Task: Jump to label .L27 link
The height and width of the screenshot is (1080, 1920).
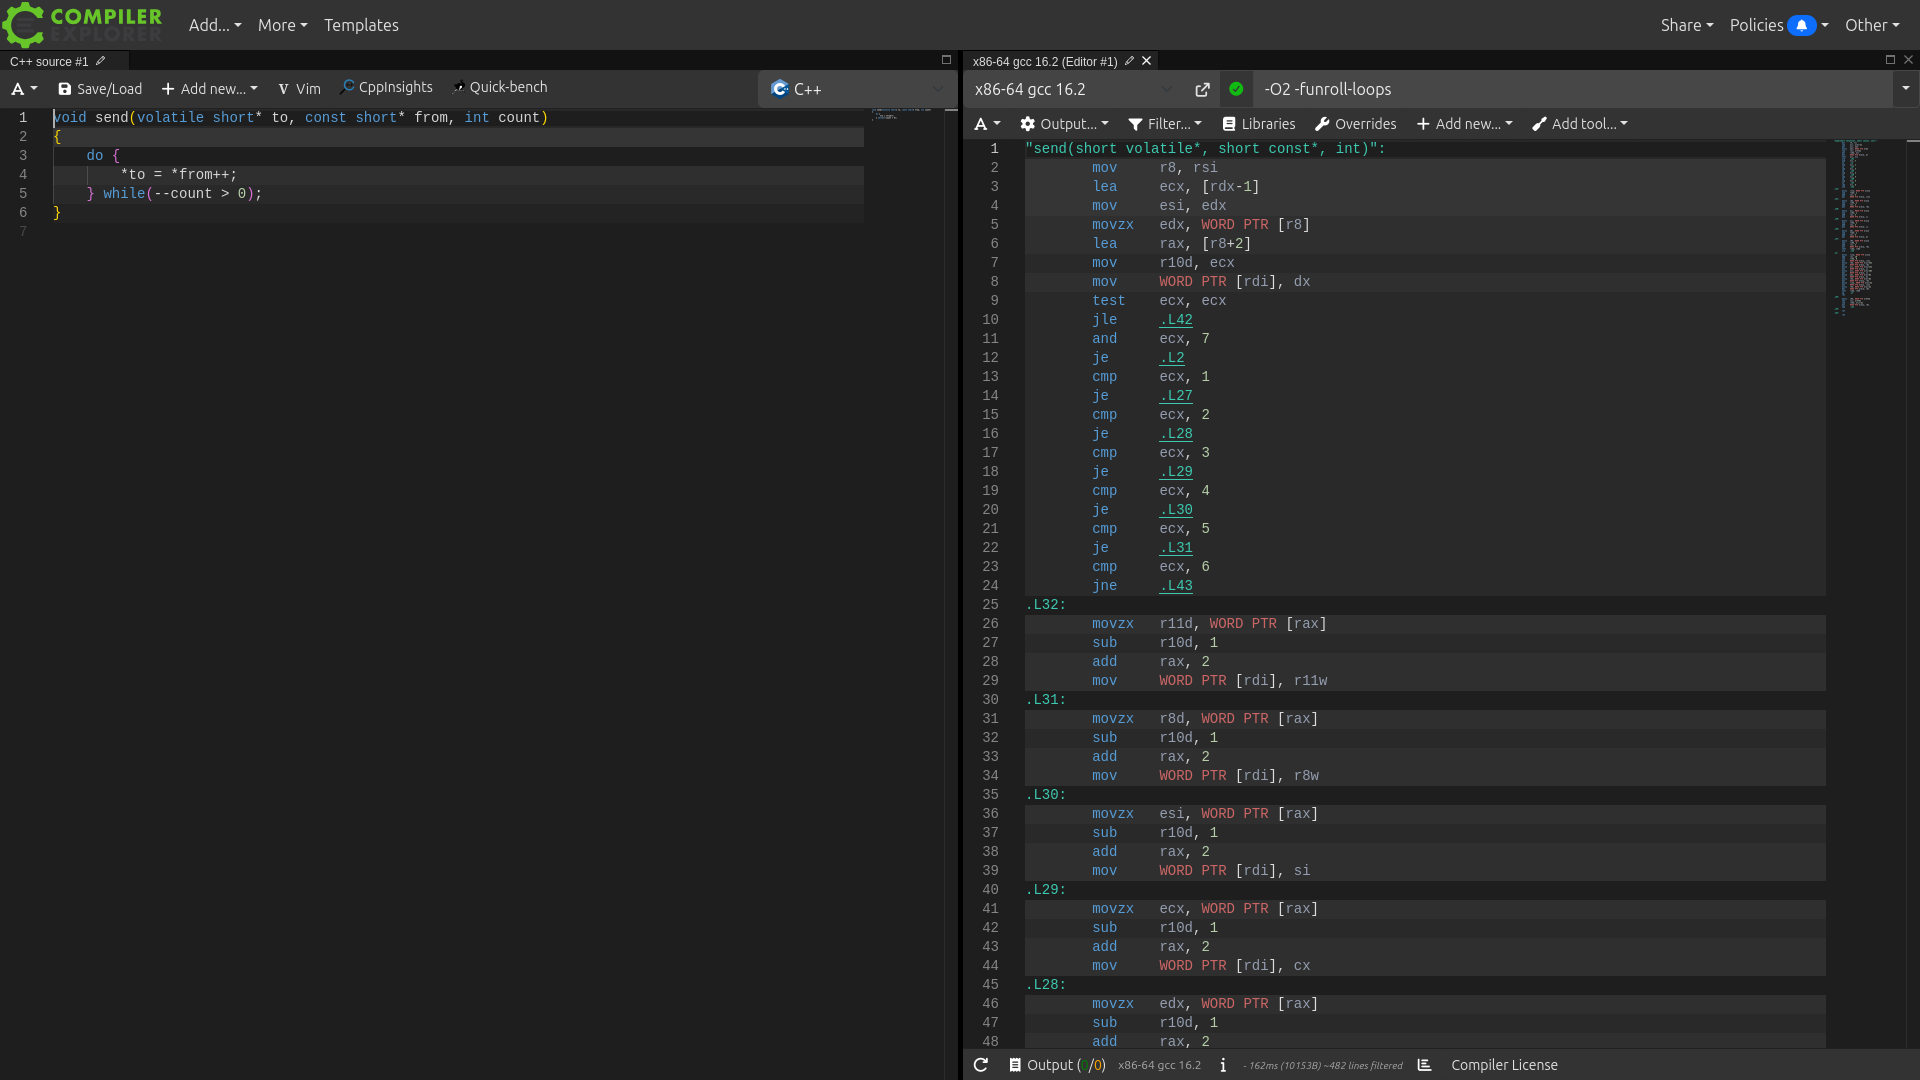Action: pyautogui.click(x=1176, y=396)
